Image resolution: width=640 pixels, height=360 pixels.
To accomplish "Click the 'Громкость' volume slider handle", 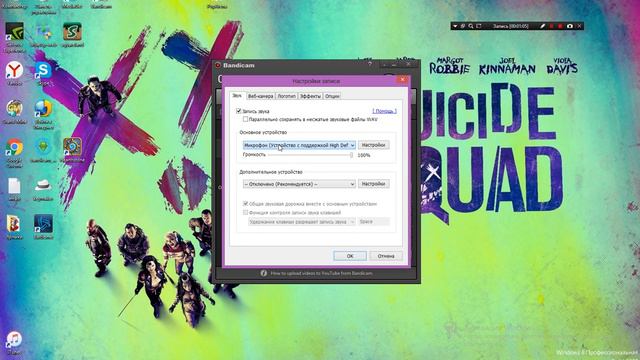I will pos(351,155).
